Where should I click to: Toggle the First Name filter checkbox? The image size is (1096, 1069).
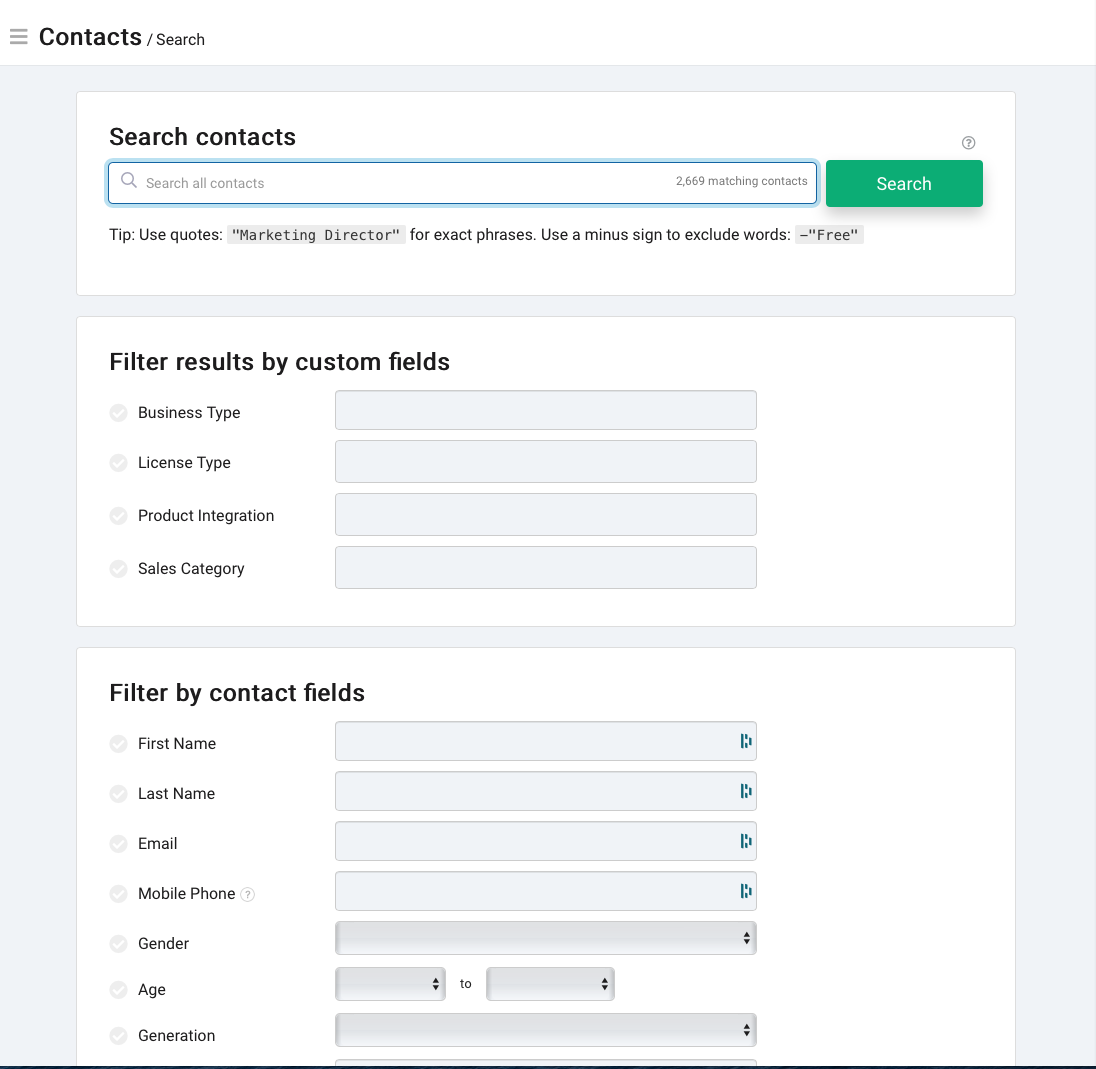(x=119, y=743)
